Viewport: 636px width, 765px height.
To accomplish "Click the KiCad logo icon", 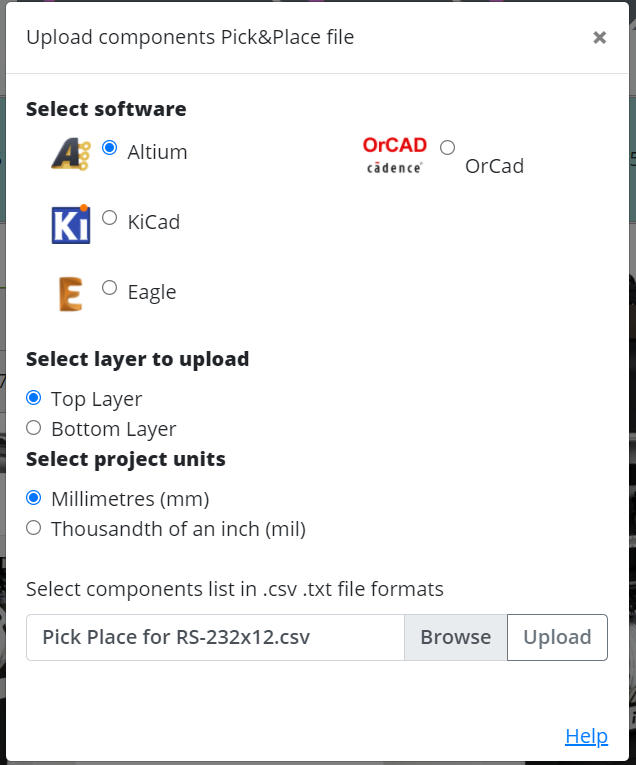I will pyautogui.click(x=70, y=224).
